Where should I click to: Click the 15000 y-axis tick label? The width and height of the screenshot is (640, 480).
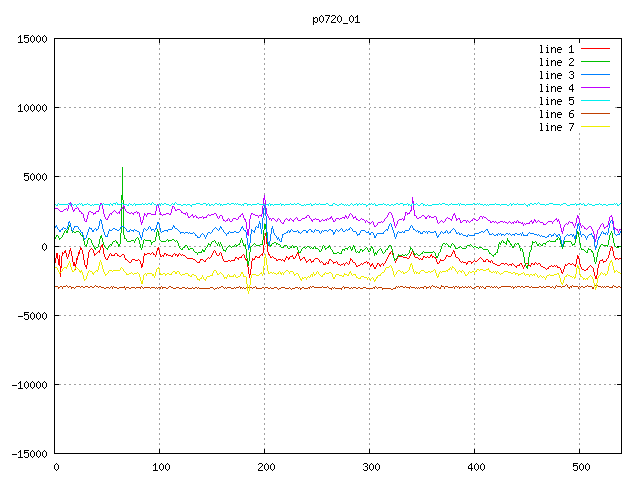(31, 39)
